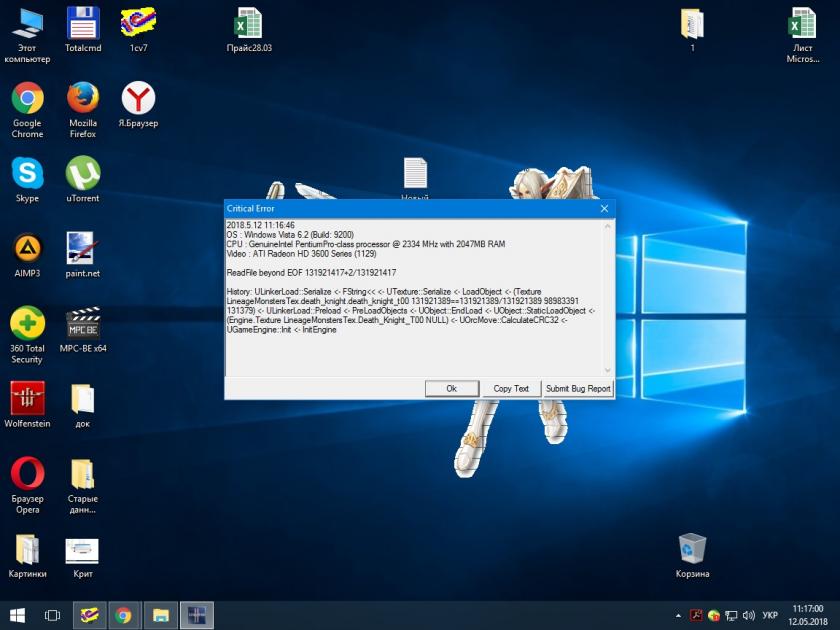Viewport: 840px width, 630px height.
Task: Open the taskbar clock and date
Action: 806,615
